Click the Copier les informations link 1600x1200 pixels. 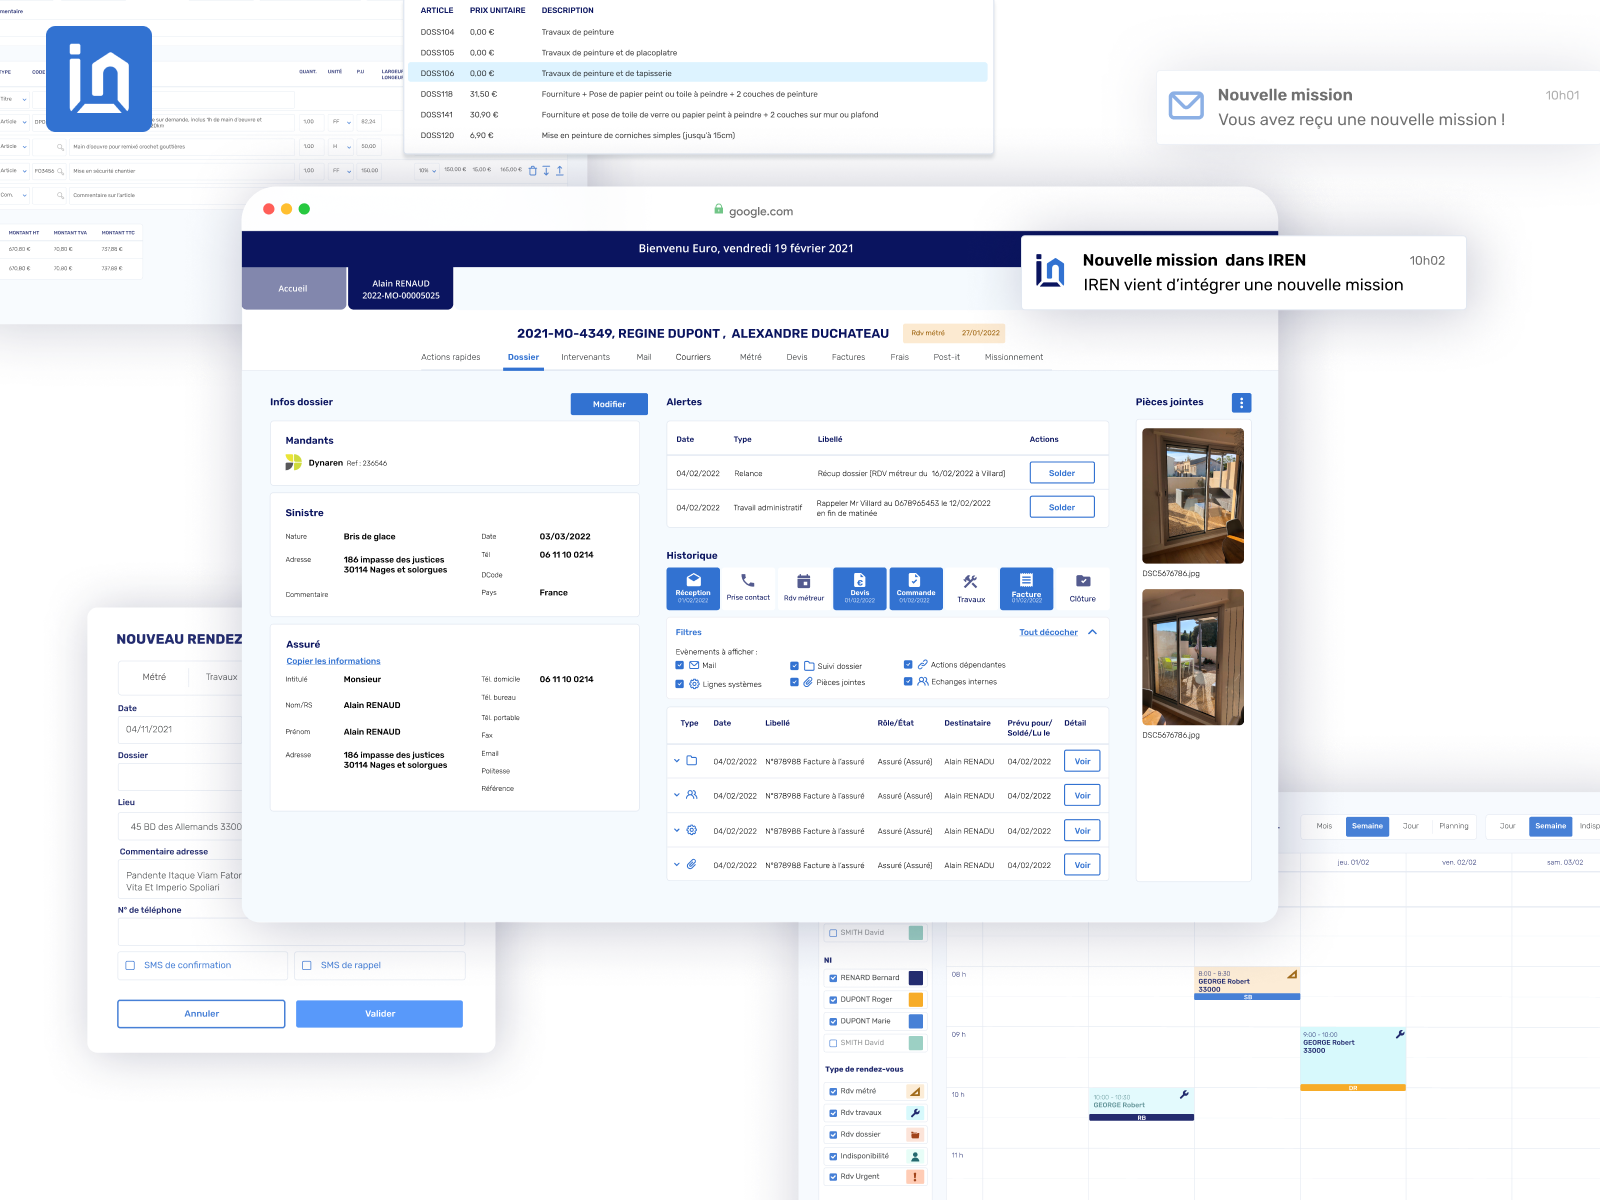pos(333,661)
